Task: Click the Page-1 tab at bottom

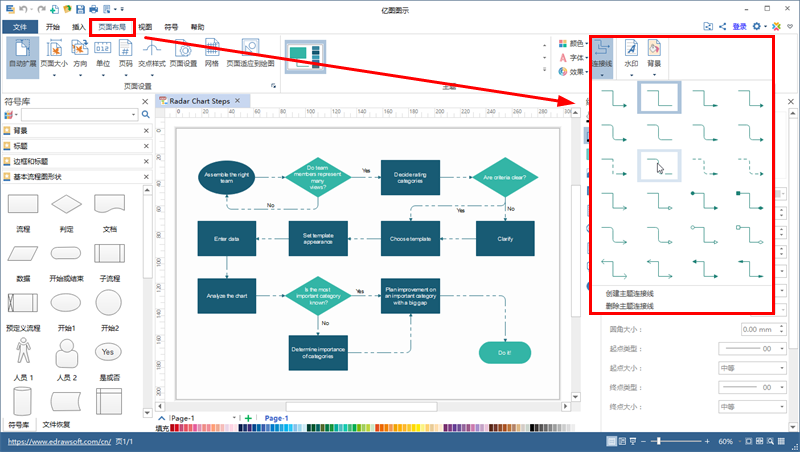Action: pyautogui.click(x=276, y=418)
